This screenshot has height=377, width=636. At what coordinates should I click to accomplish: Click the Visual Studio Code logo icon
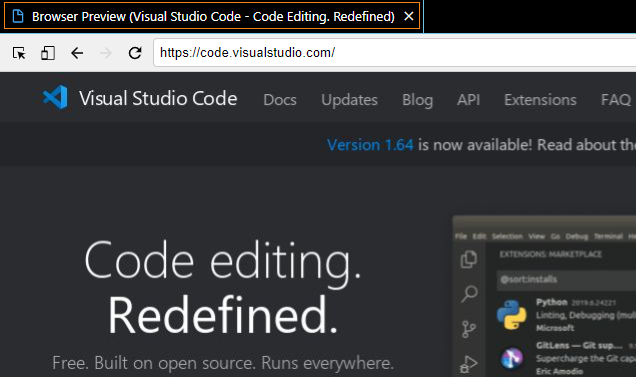[55, 97]
